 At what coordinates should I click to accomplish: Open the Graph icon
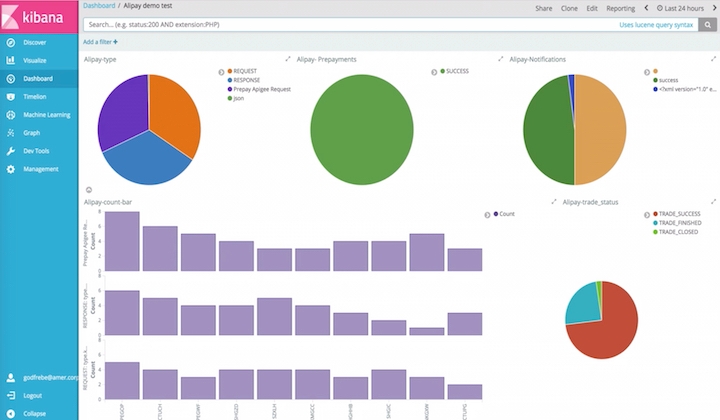[11, 133]
